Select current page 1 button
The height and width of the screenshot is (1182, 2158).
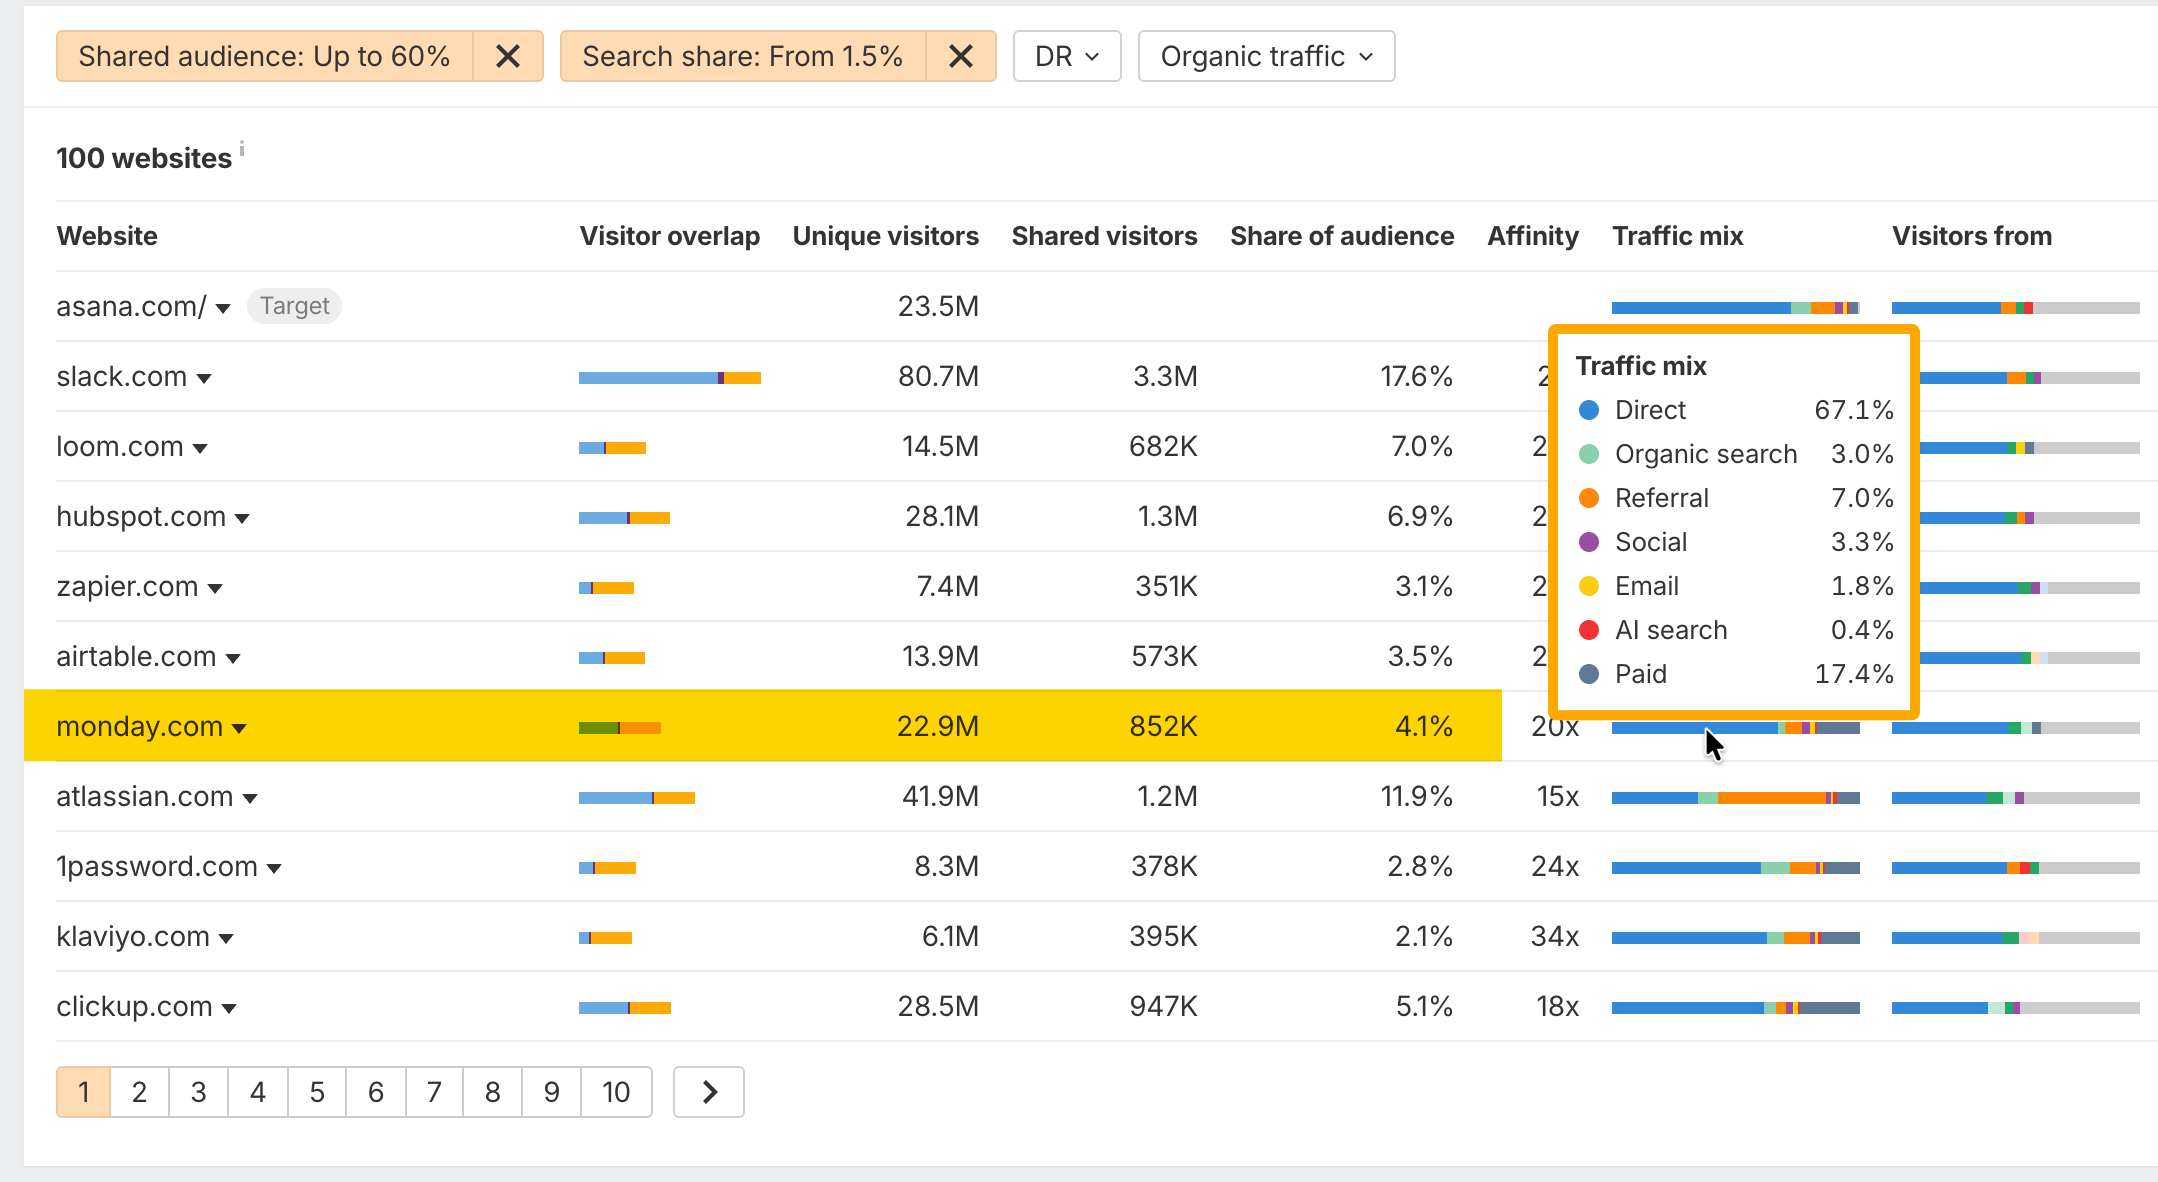pyautogui.click(x=84, y=1092)
